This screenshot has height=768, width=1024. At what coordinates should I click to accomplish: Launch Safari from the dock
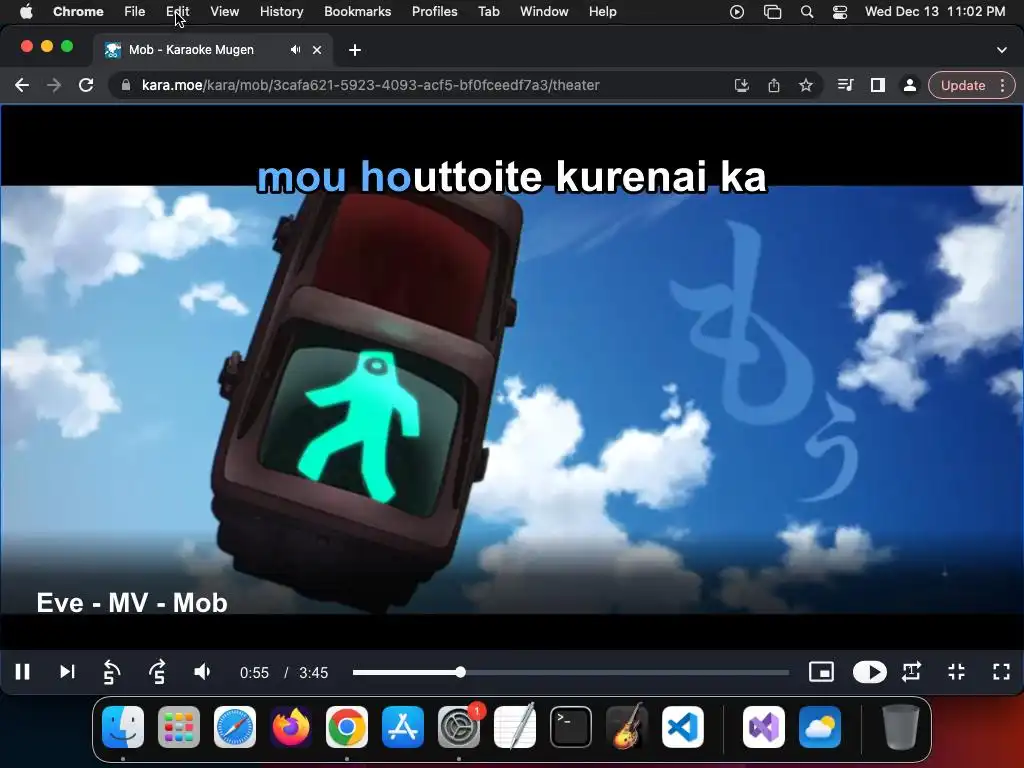pyautogui.click(x=235, y=727)
